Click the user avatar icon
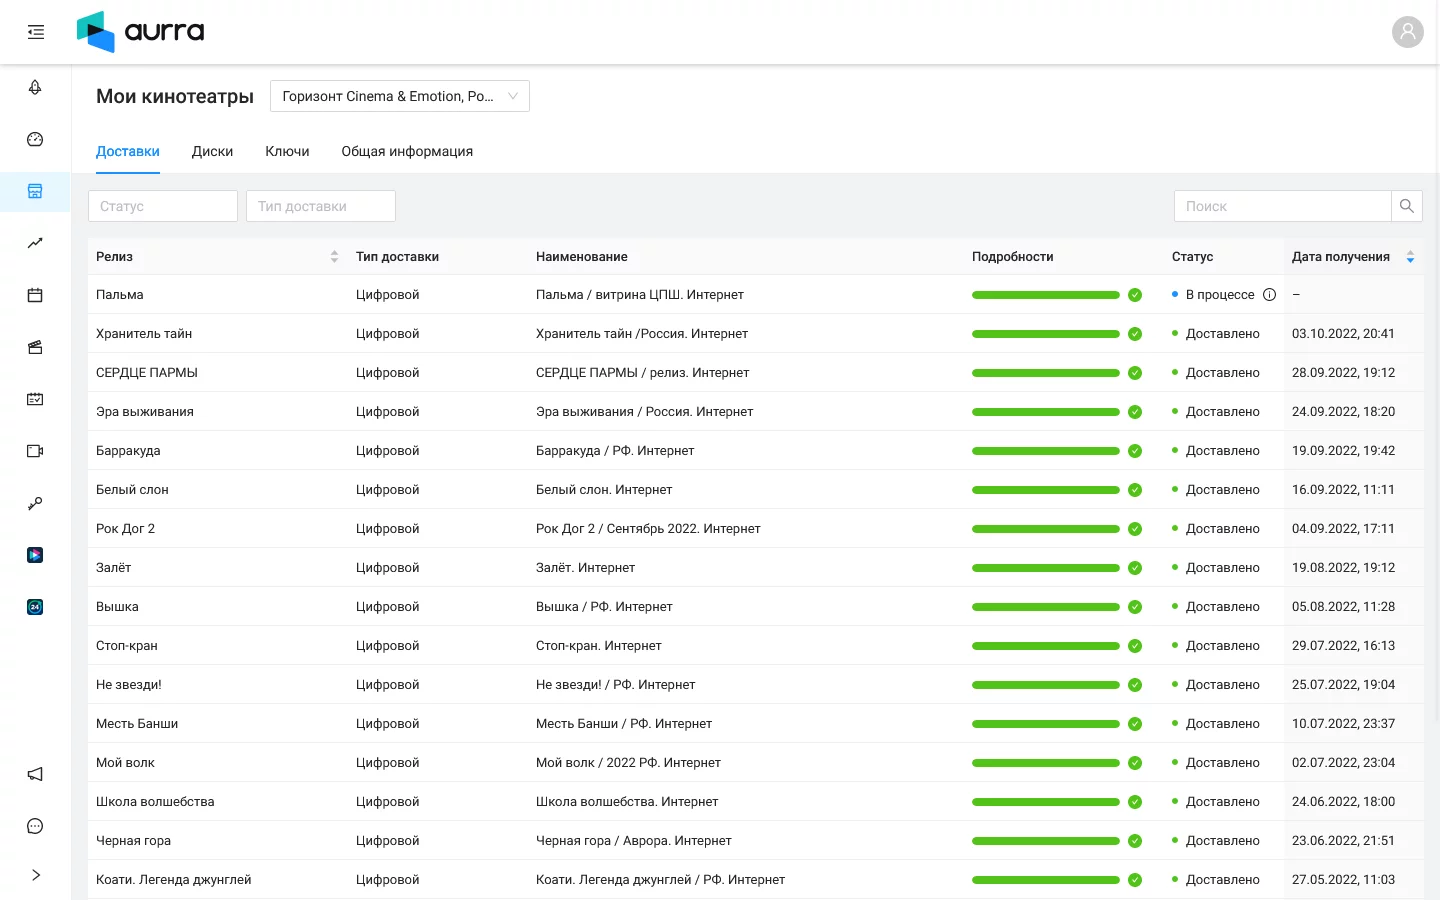This screenshot has width=1440, height=900. pyautogui.click(x=1407, y=32)
